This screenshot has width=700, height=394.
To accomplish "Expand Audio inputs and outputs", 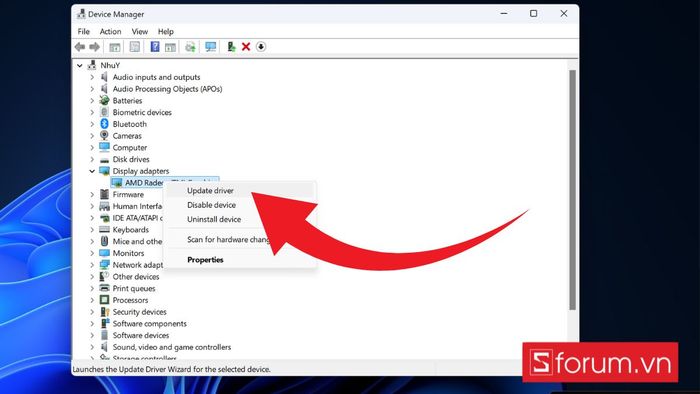I will coord(92,77).
